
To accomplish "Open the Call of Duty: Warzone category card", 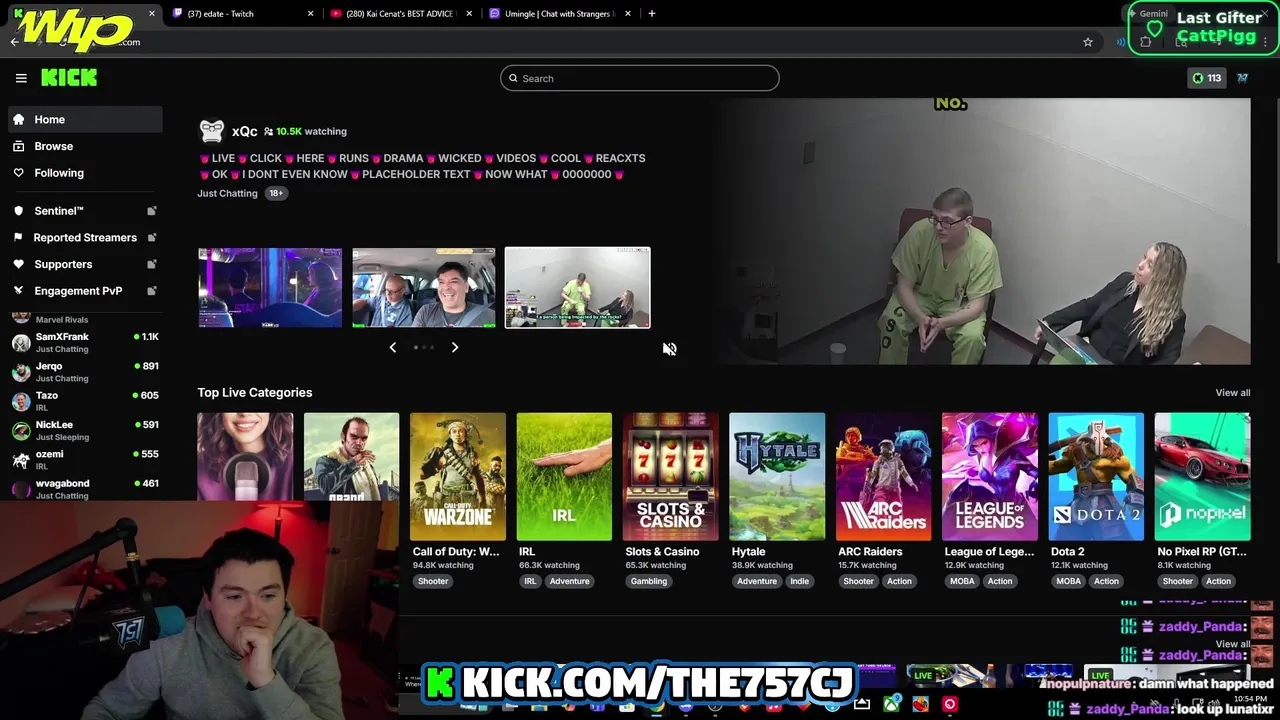I will [x=458, y=477].
